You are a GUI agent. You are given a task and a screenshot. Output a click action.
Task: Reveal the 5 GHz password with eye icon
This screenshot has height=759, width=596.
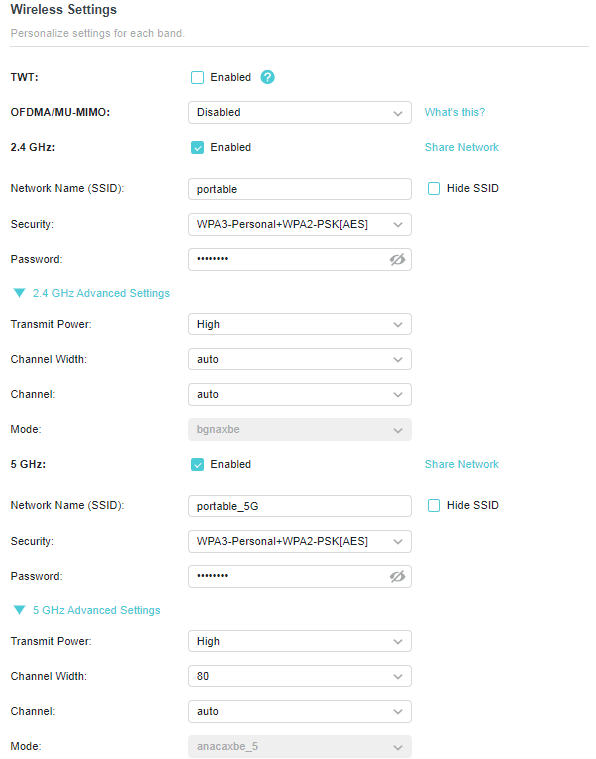[x=397, y=577]
